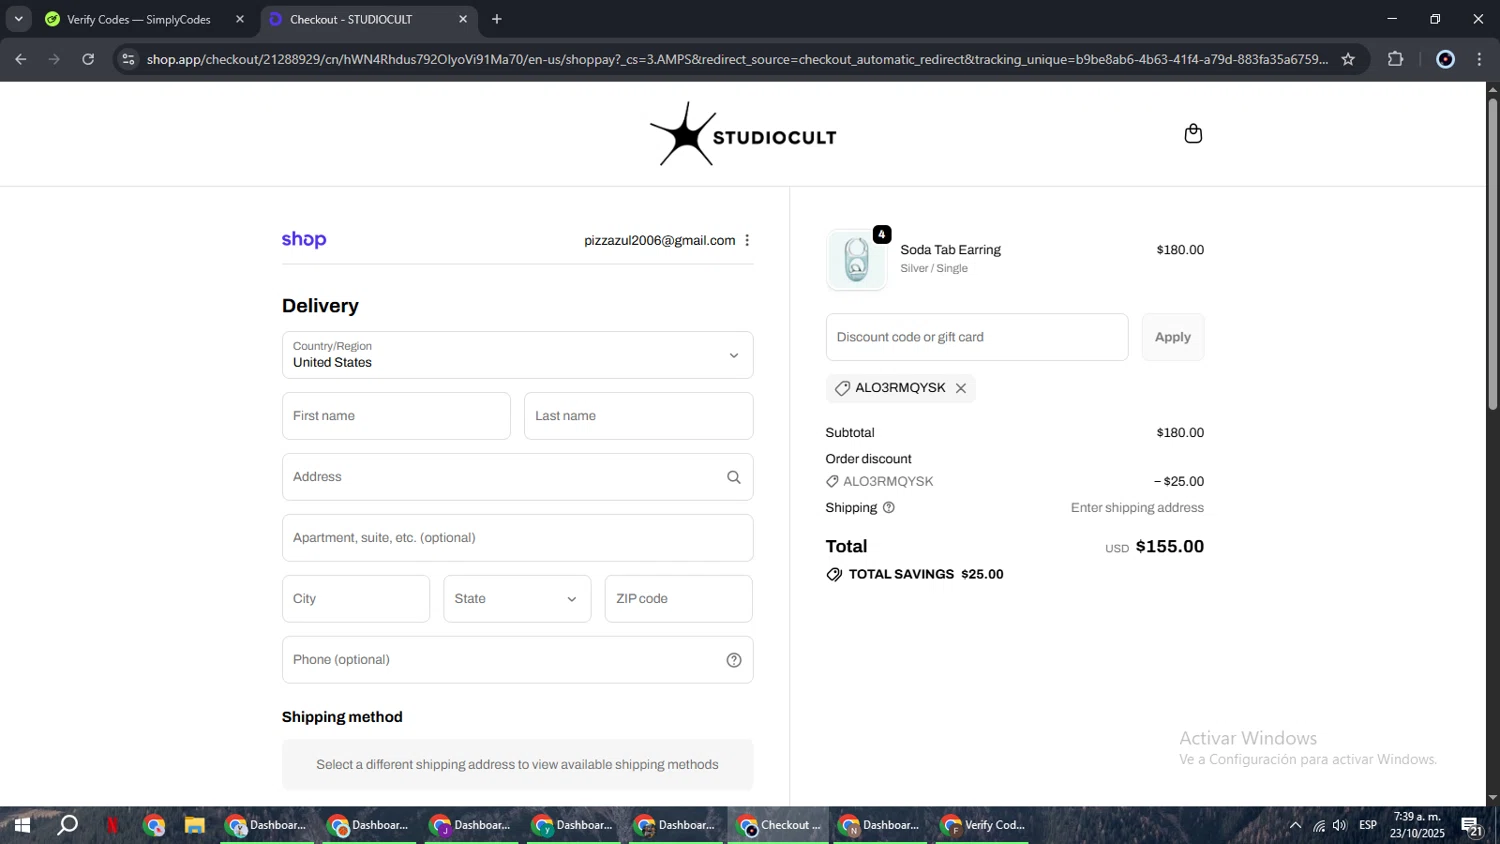Viewport: 1500px width, 844px height.
Task: Open a new browser tab
Action: [x=497, y=19]
